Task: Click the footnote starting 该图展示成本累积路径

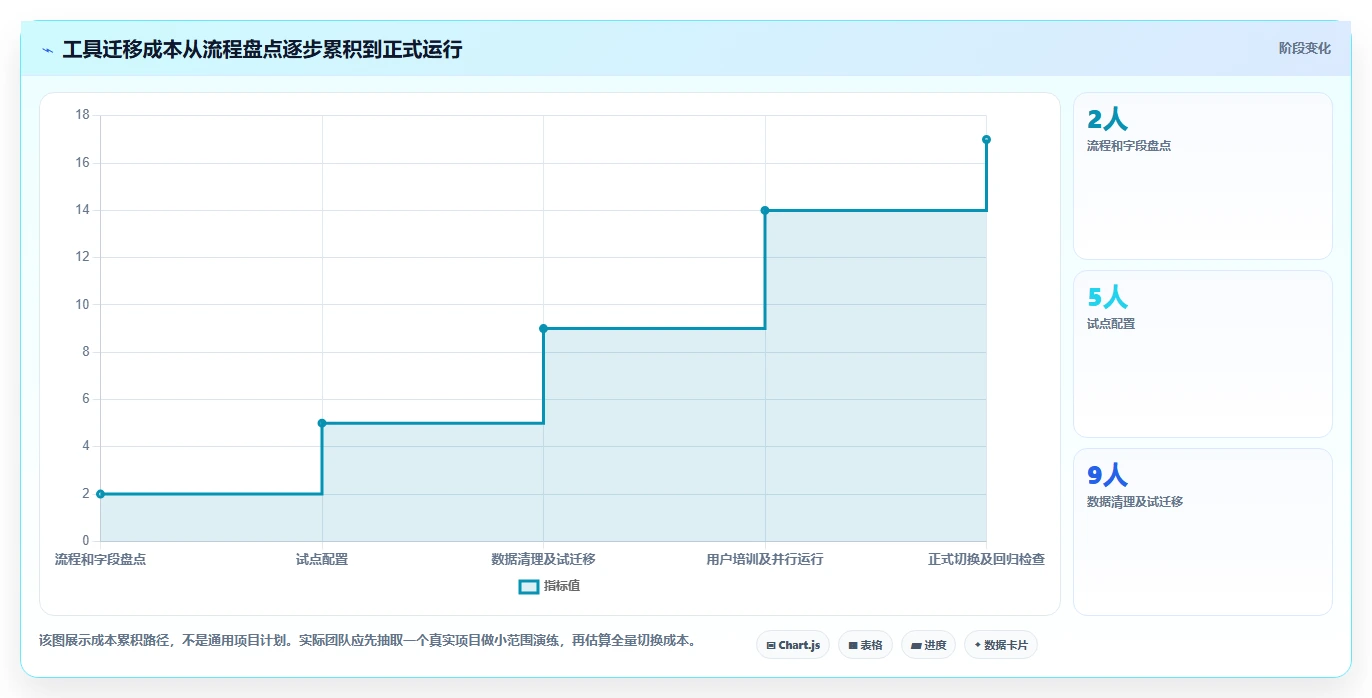Action: pyautogui.click(x=367, y=640)
